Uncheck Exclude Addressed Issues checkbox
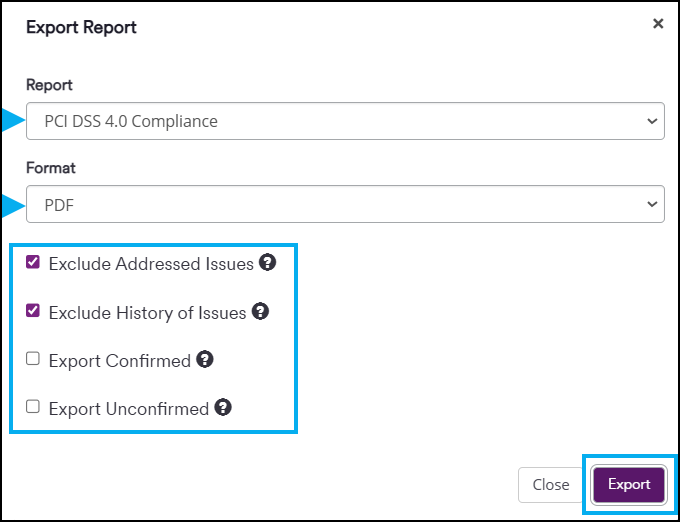This screenshot has width=680, height=522. (x=33, y=262)
